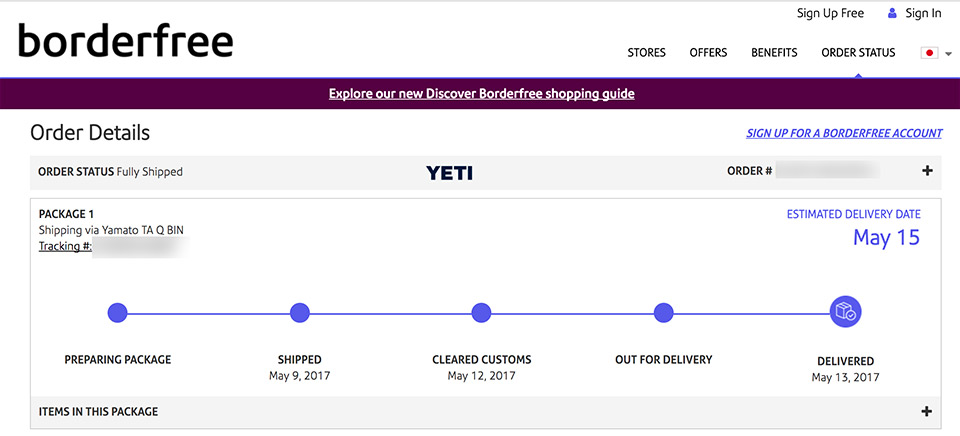
Task: Click the borderfree logo
Action: [x=126, y=42]
